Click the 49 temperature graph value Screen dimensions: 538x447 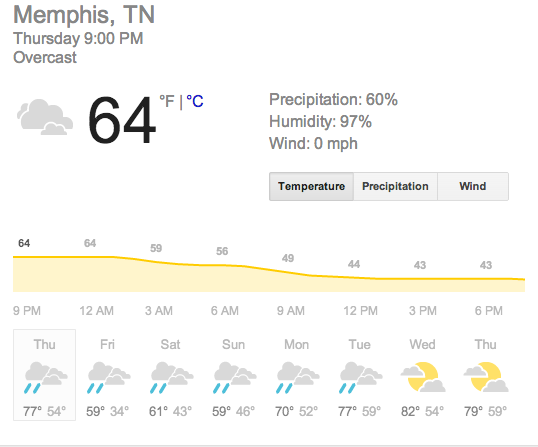(x=288, y=258)
